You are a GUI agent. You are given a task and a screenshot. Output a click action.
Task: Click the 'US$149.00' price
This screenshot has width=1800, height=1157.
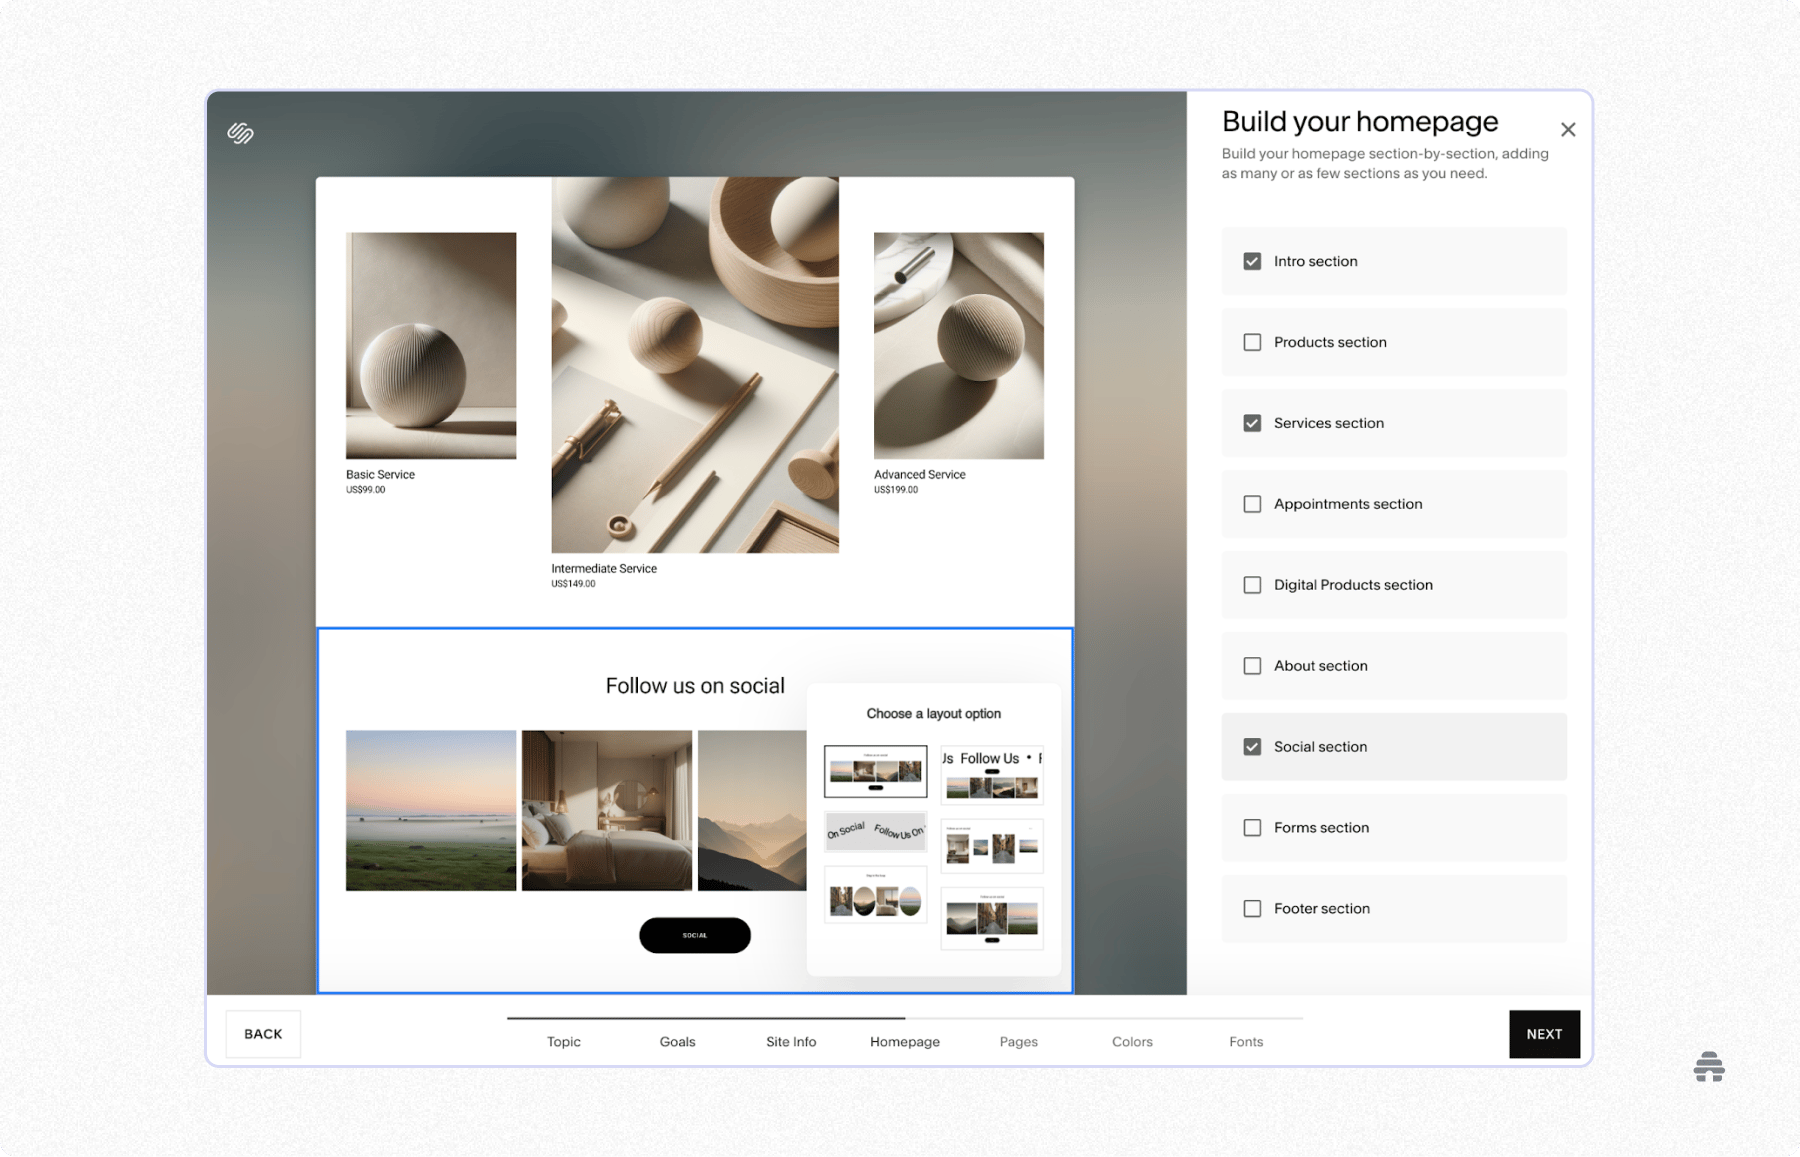pos(573,584)
